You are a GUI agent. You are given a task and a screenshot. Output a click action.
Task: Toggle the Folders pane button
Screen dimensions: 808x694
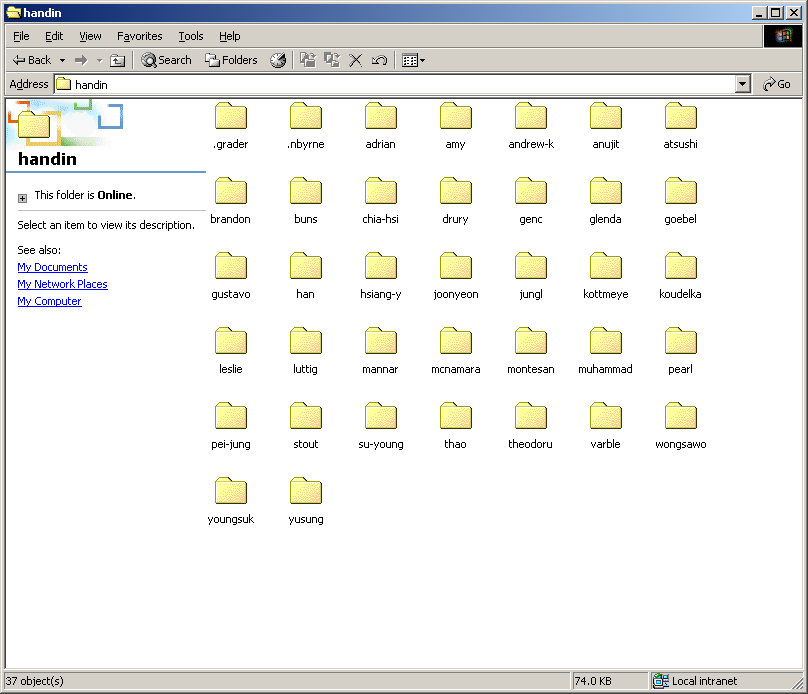pyautogui.click(x=231, y=60)
